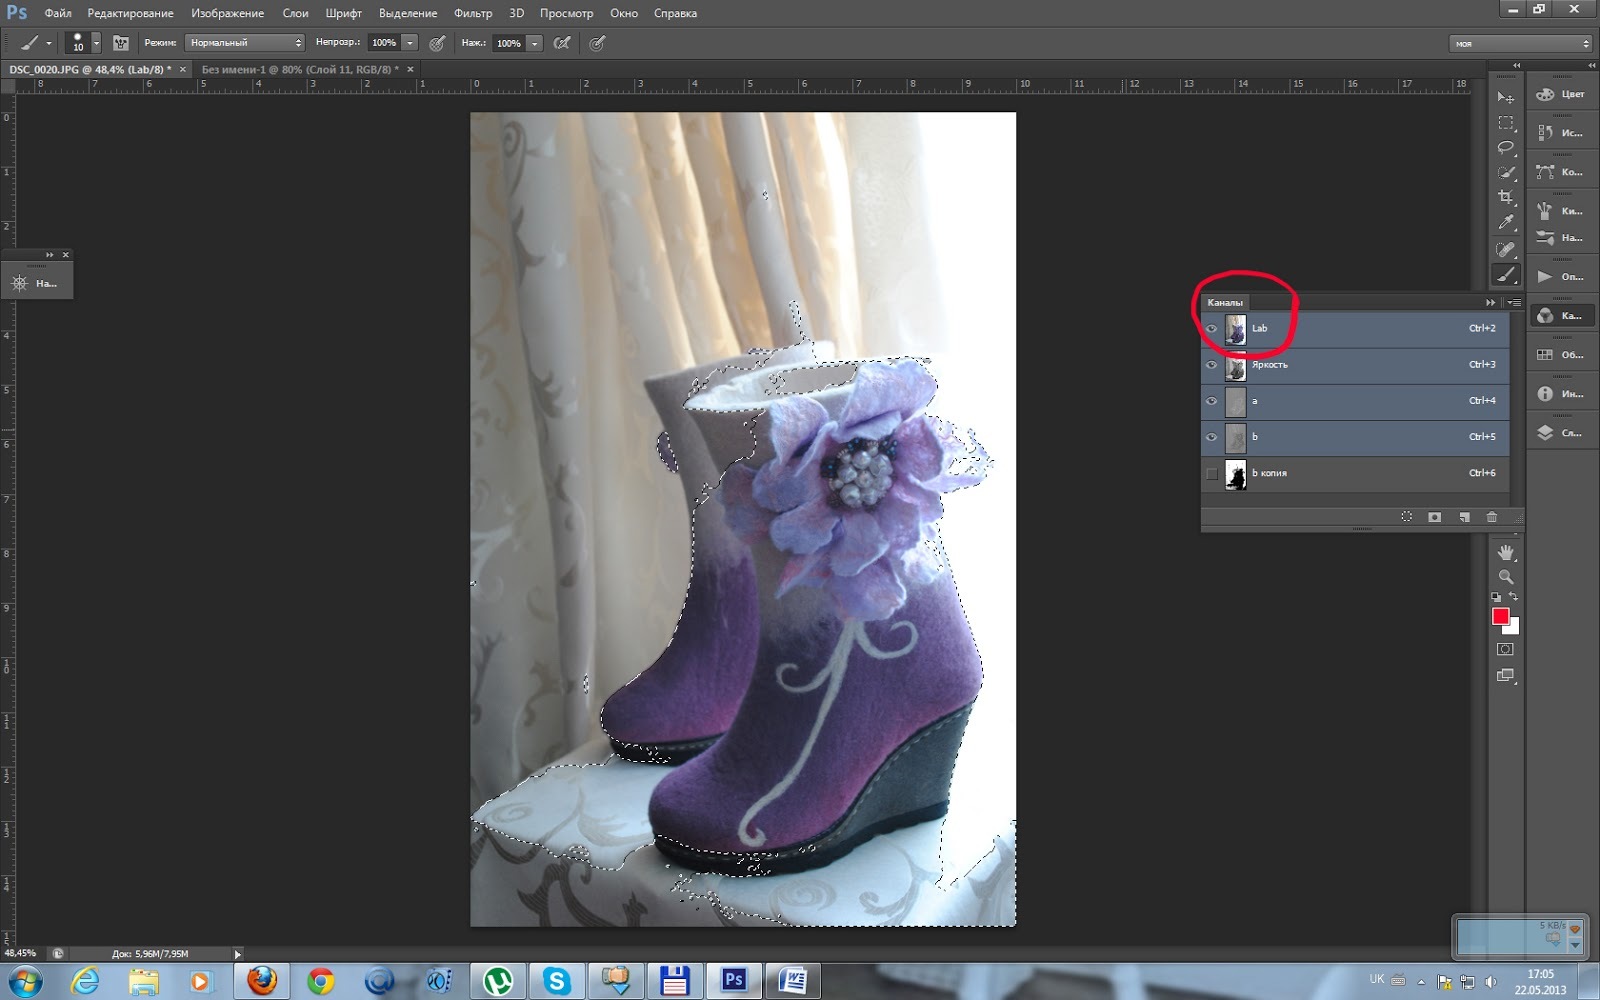This screenshot has height=1000, width=1600.
Task: Open the Channels panel flyout menu
Action: (1514, 302)
